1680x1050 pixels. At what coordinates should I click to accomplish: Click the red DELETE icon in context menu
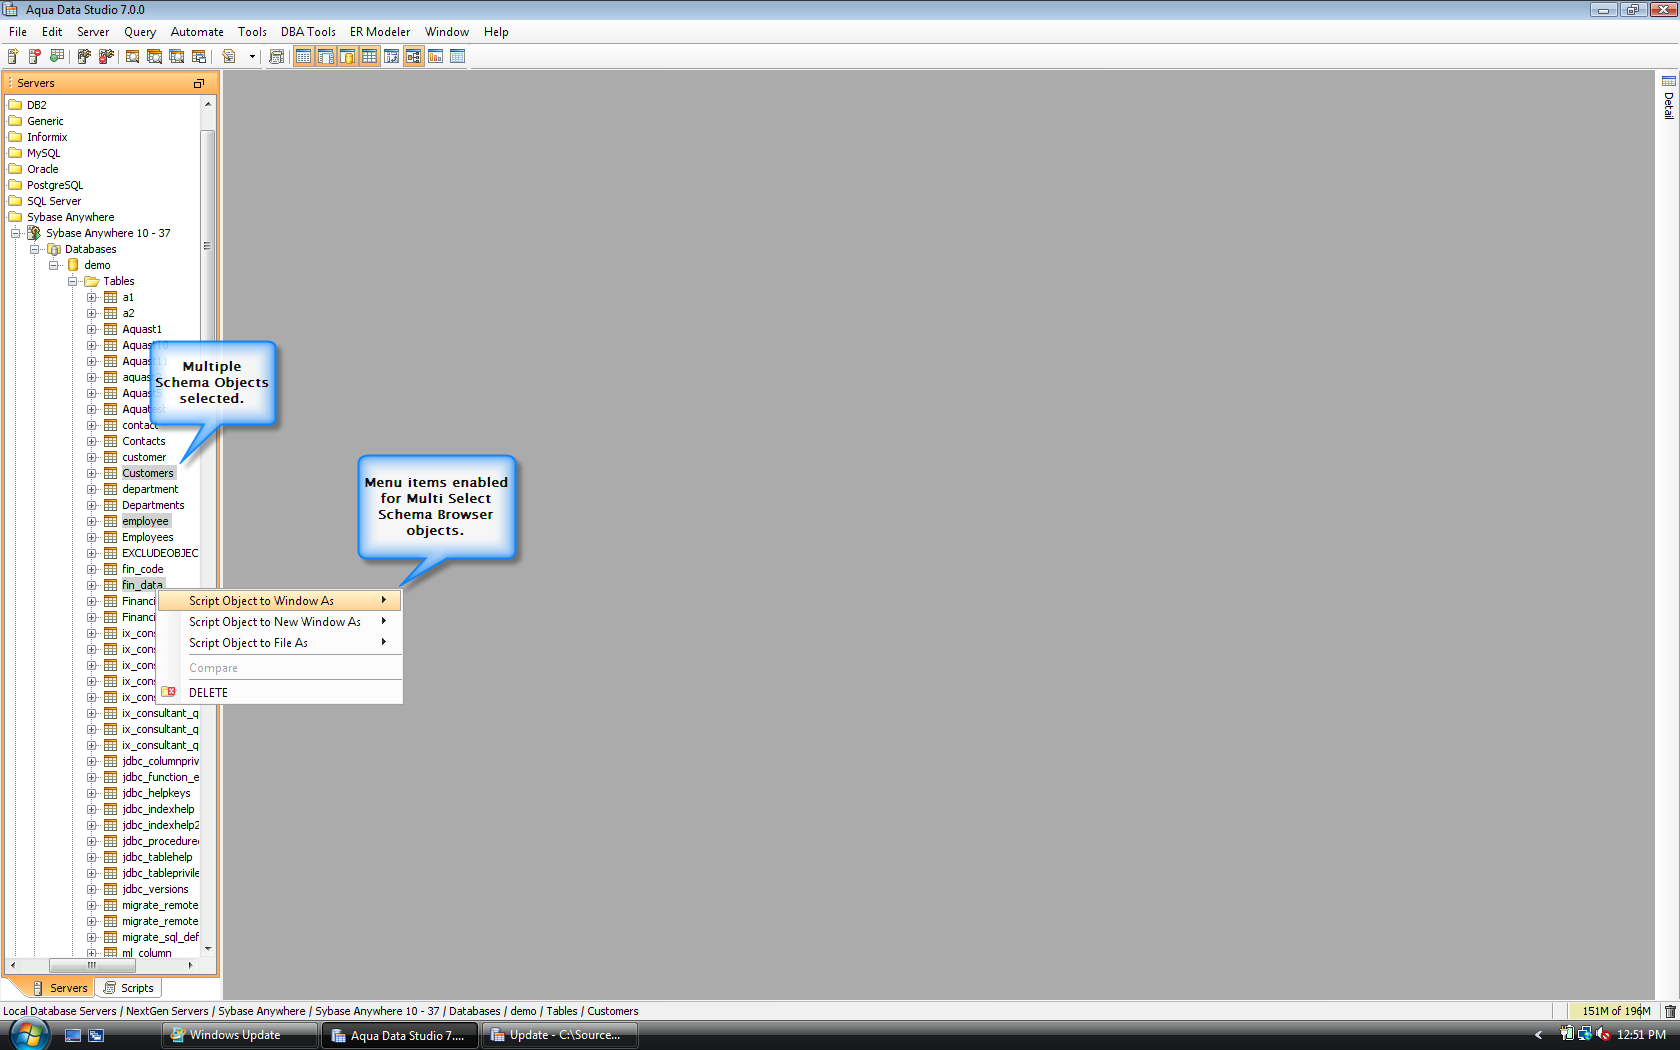pos(169,692)
